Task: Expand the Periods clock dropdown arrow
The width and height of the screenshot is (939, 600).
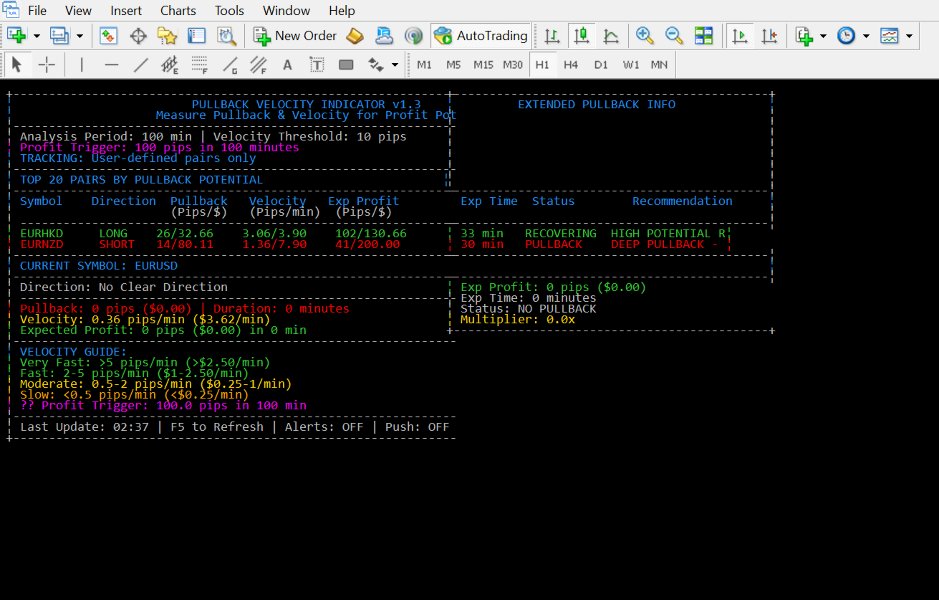Action: coord(866,36)
